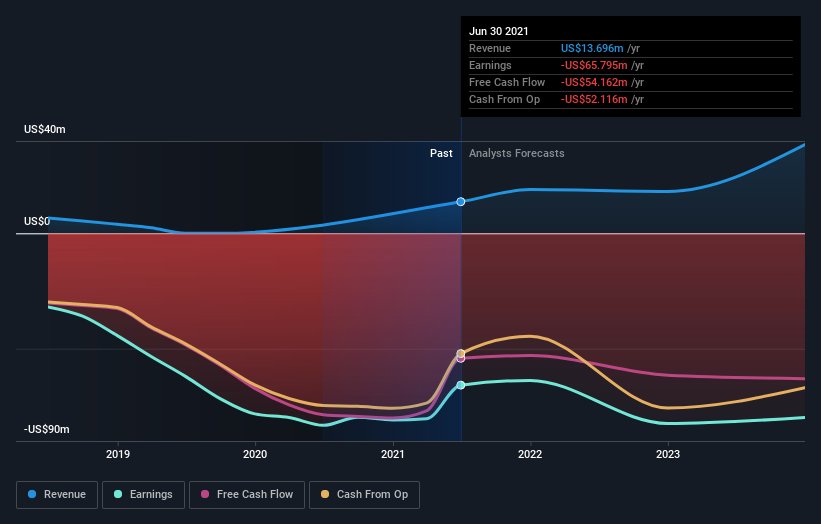Toggle the Free Cash Flow legend button
The image size is (821, 524).
click(x=247, y=495)
